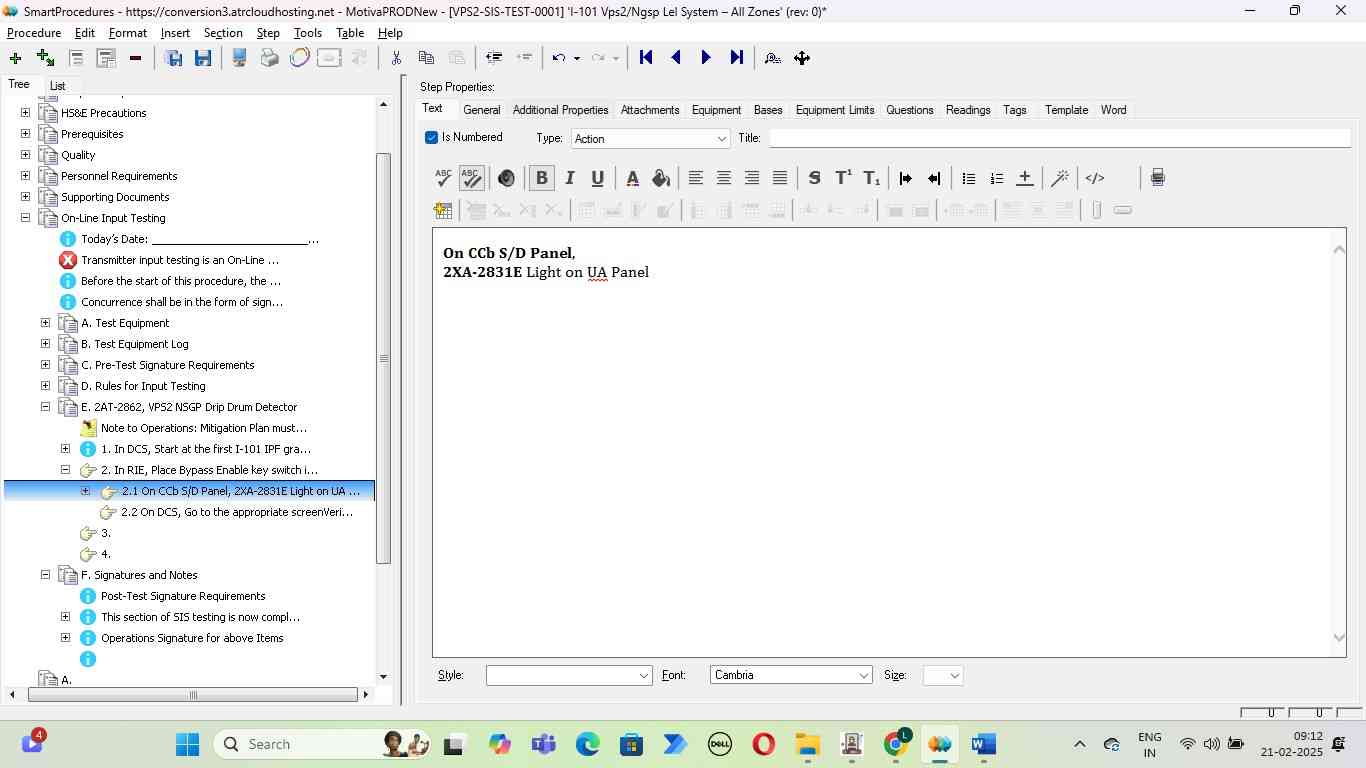Click the tree horizontal scrollbar thumb
The image size is (1366, 768).
tap(193, 695)
